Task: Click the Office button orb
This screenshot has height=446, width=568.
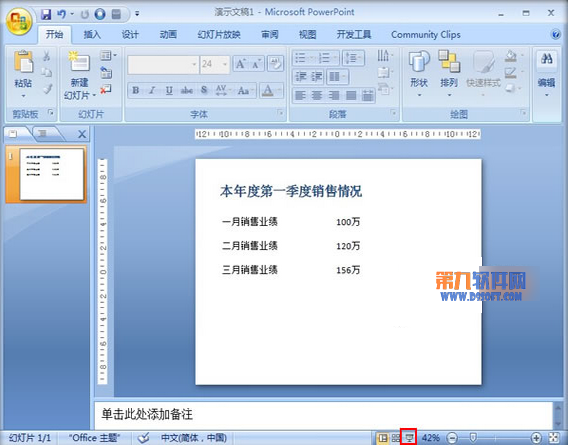Action: tap(19, 21)
